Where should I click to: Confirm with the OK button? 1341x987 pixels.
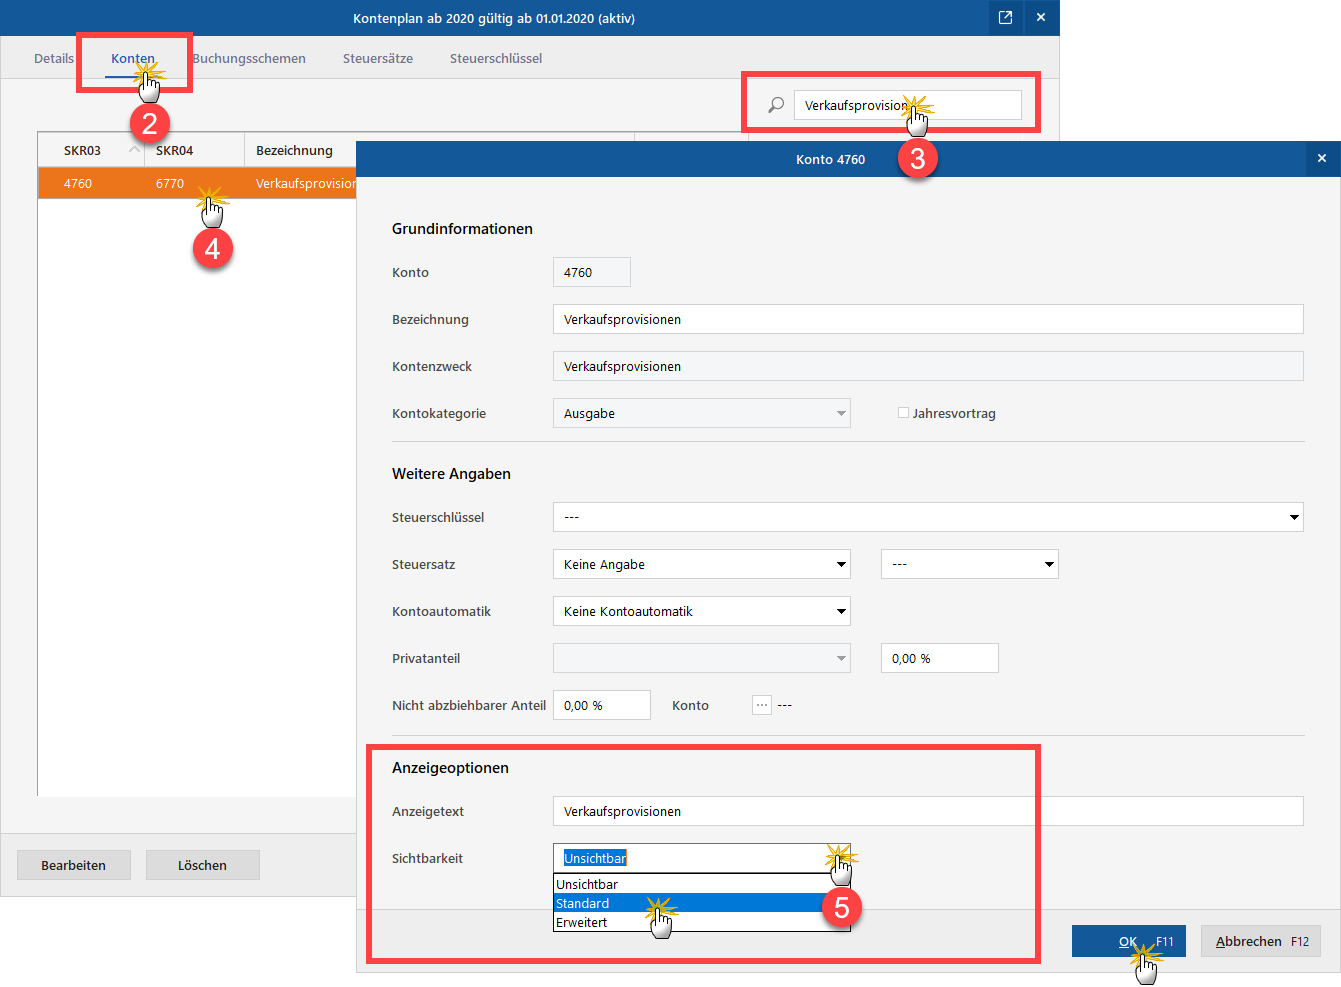pyautogui.click(x=1129, y=941)
